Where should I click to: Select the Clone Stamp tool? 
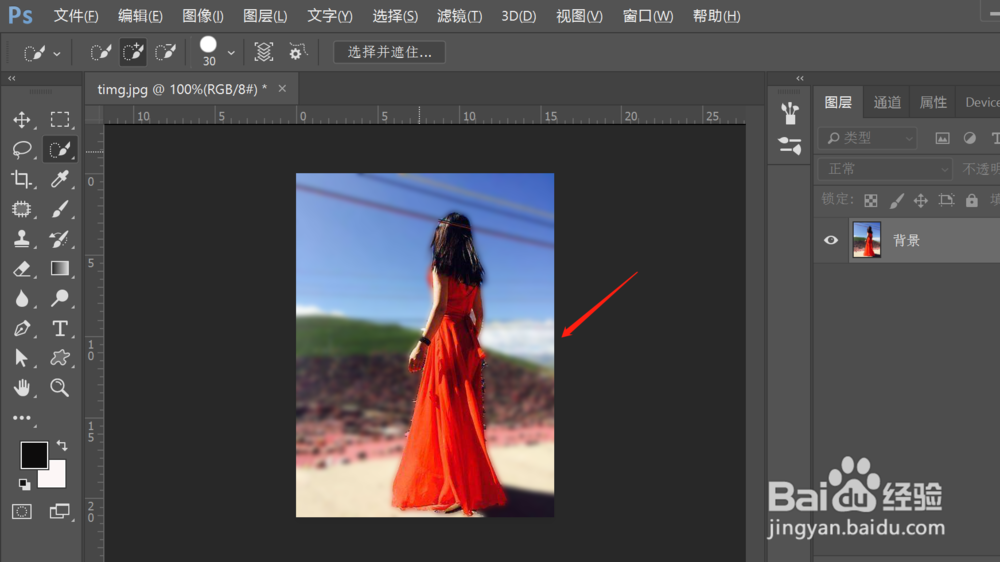pyautogui.click(x=22, y=239)
